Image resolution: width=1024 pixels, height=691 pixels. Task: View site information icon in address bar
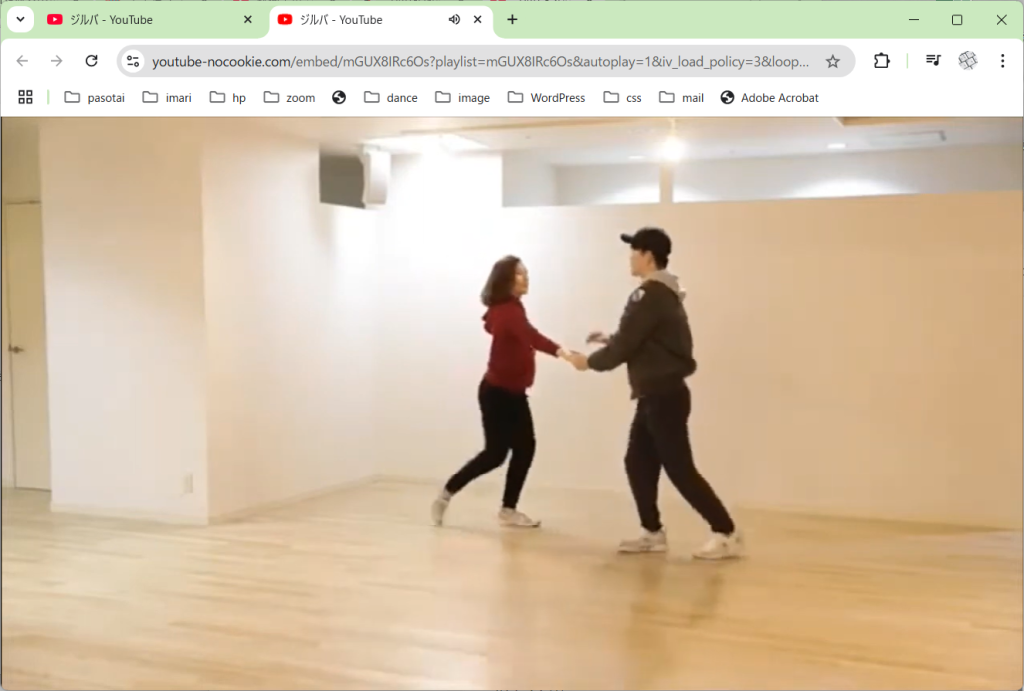coord(133,61)
